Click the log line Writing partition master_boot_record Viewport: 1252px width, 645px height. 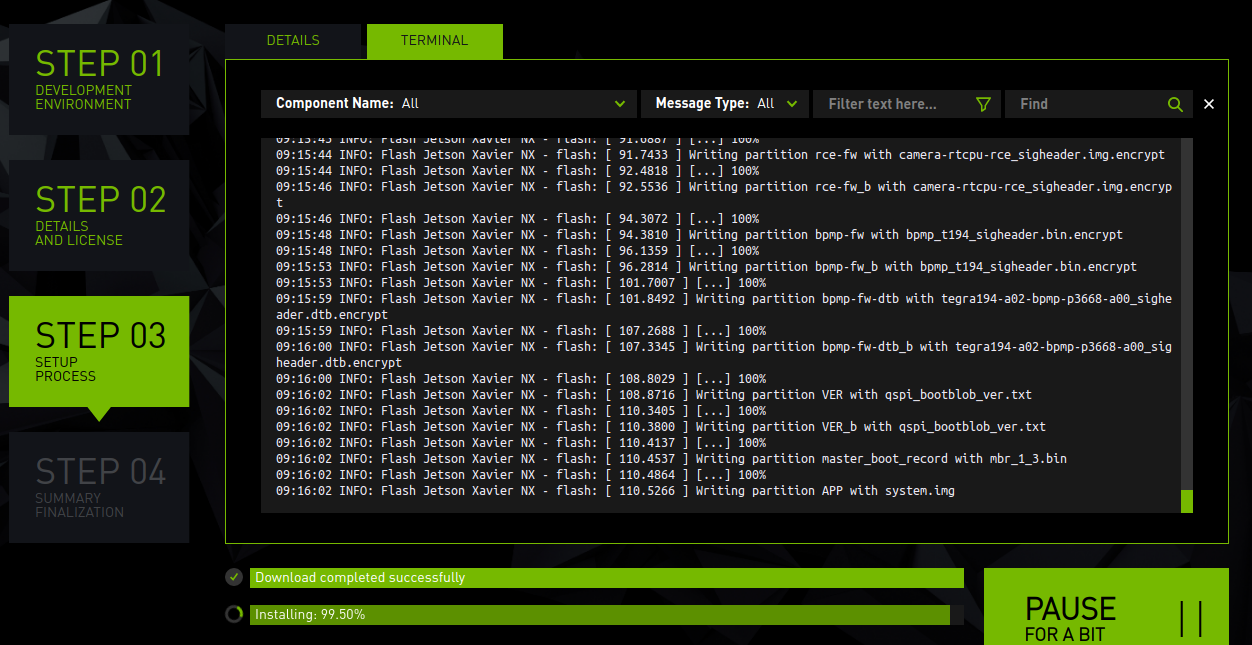pyautogui.click(x=671, y=459)
